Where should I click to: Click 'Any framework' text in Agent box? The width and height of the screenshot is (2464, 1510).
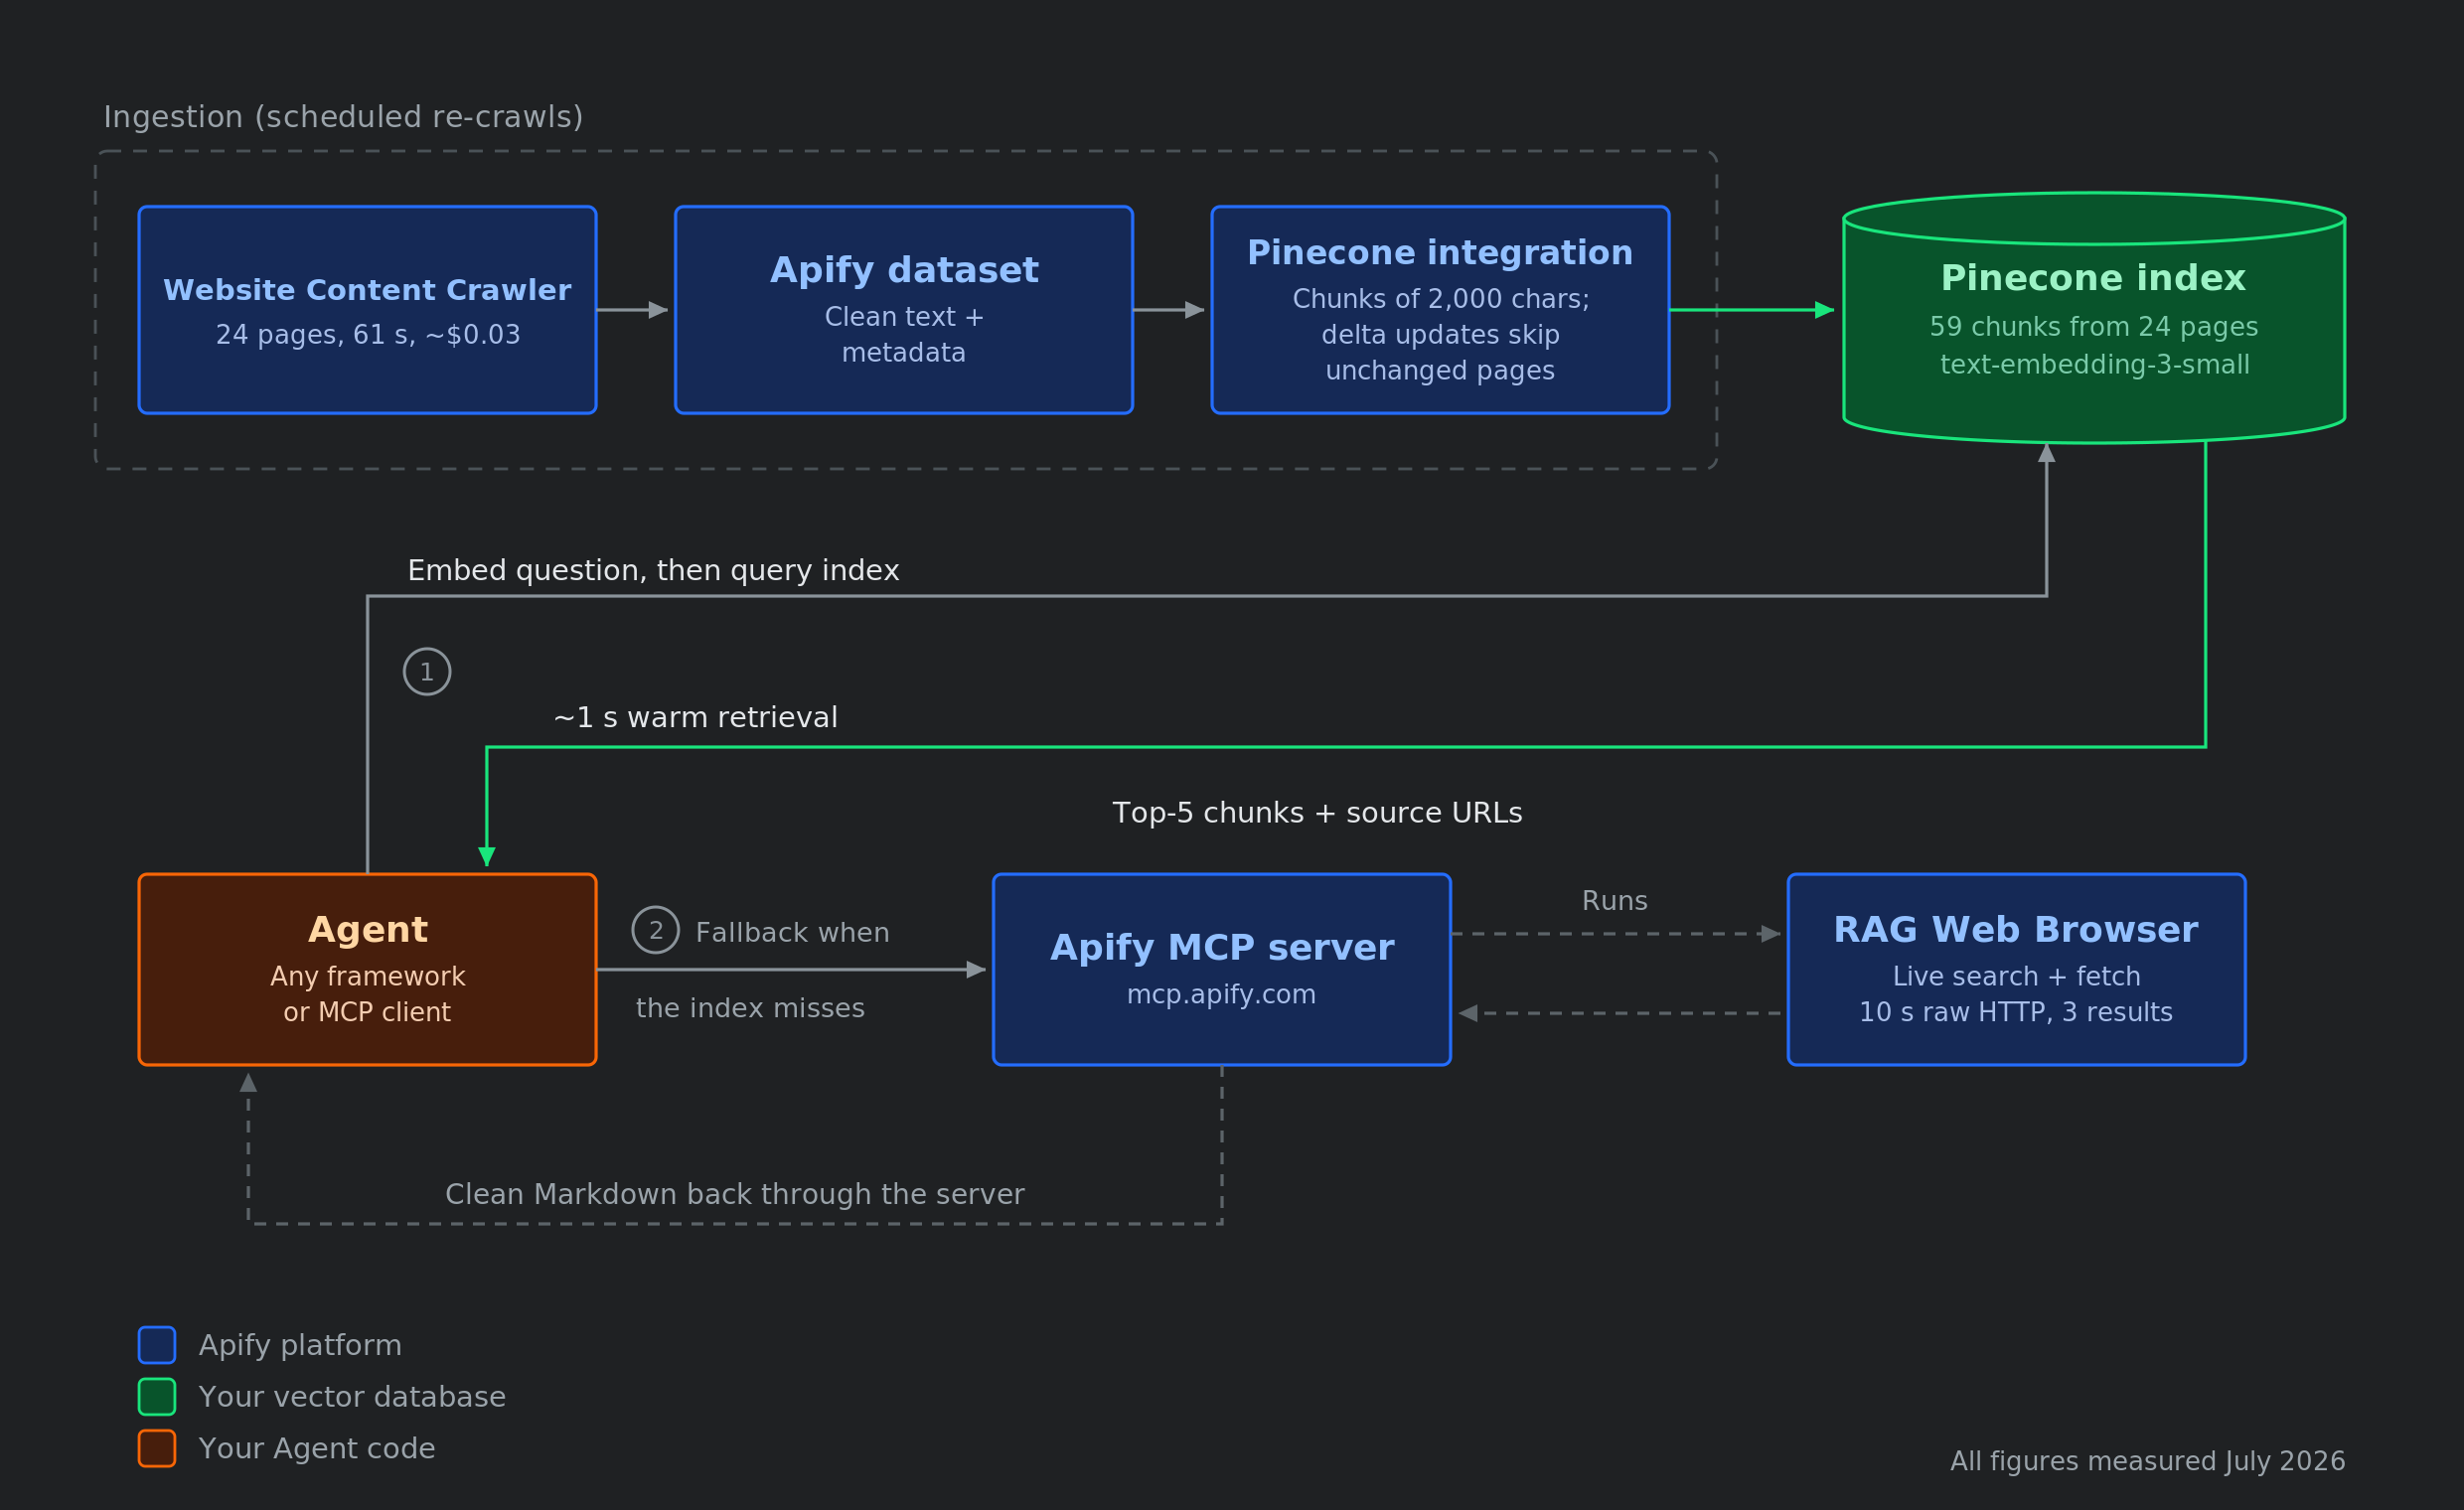367,976
